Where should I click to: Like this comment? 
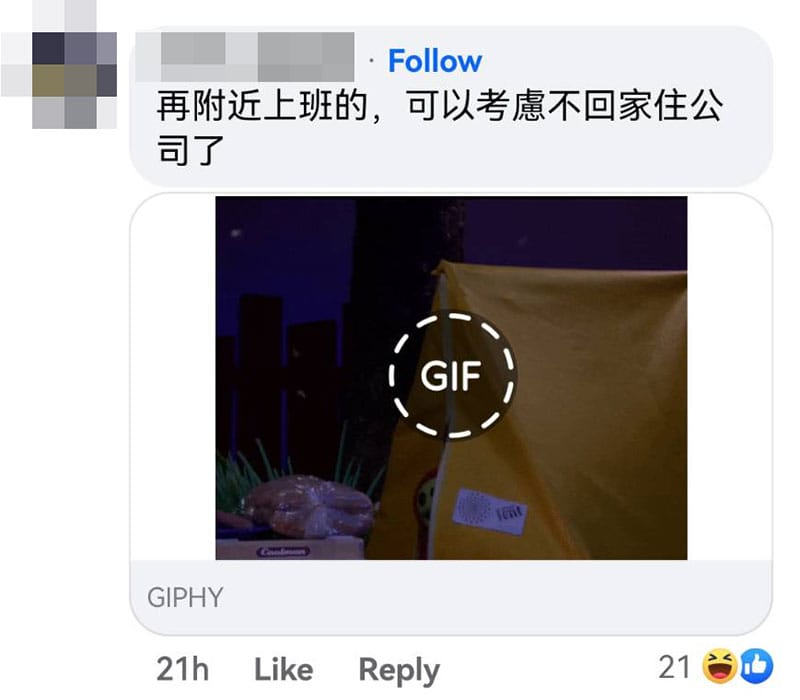284,669
